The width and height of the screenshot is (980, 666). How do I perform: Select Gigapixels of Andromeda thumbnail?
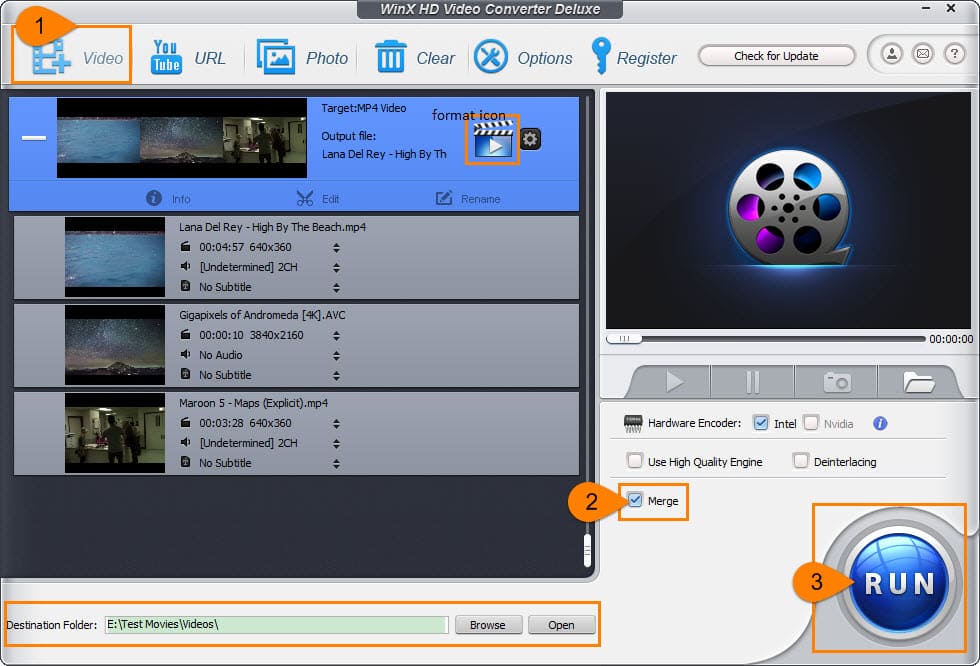[x=115, y=345]
